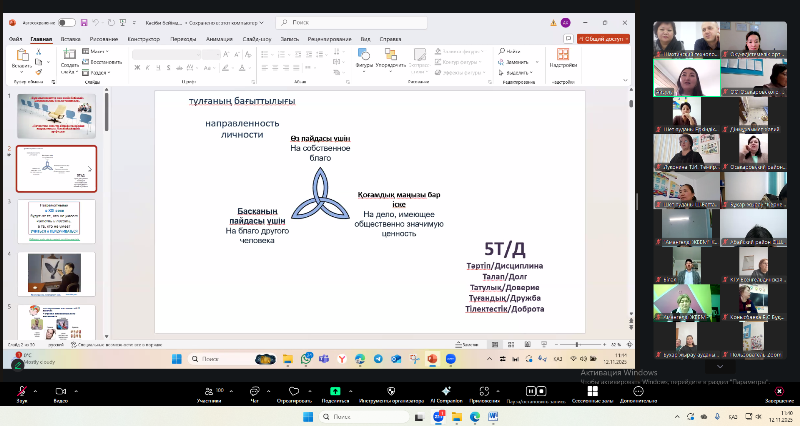Toggle the AutoSave switch in PowerPoint

pyautogui.click(x=67, y=21)
